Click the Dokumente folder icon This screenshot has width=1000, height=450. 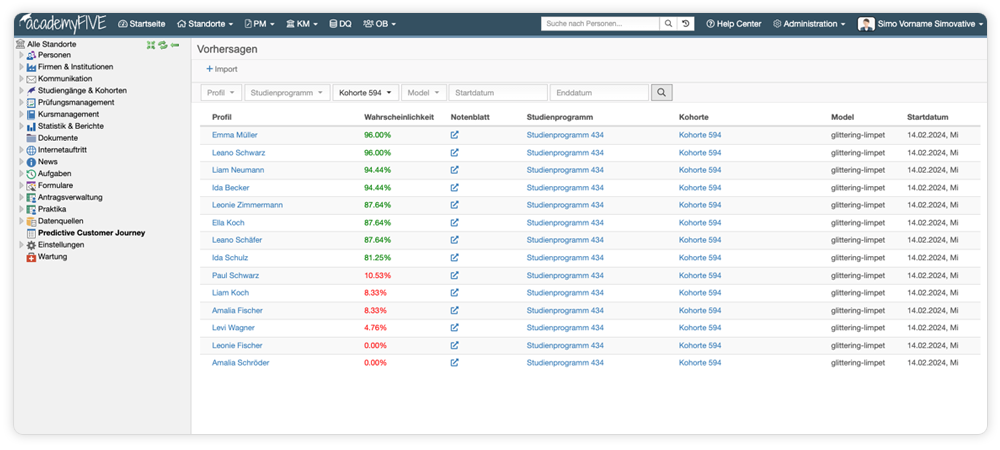31,138
